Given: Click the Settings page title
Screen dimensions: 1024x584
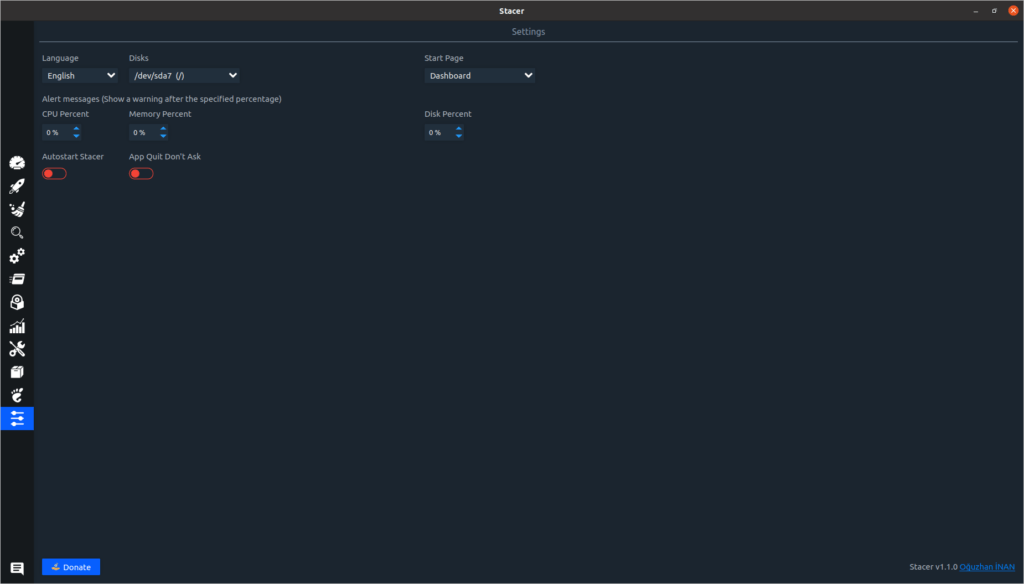Looking at the screenshot, I should (x=528, y=31).
